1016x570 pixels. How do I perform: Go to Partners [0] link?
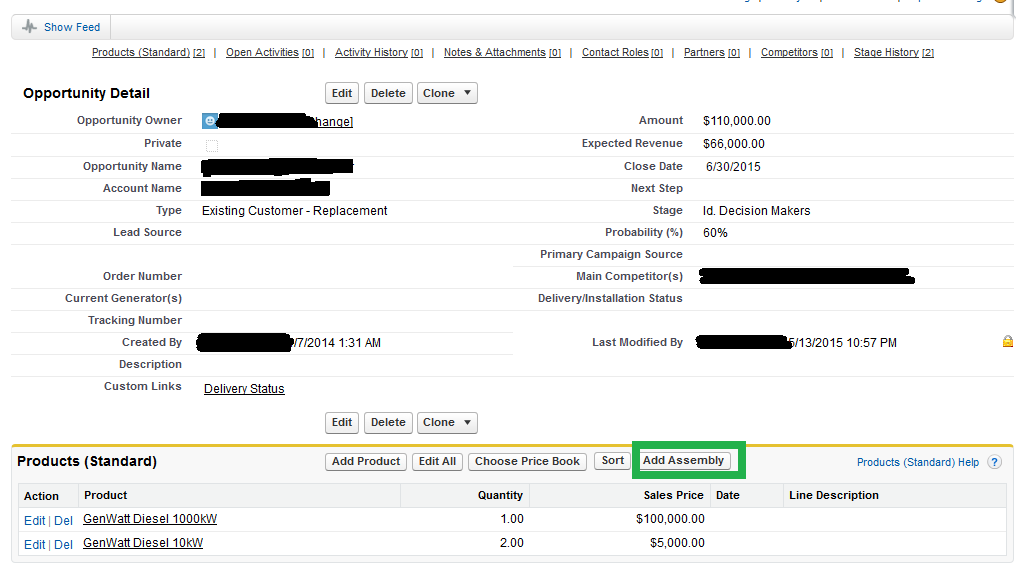[711, 52]
